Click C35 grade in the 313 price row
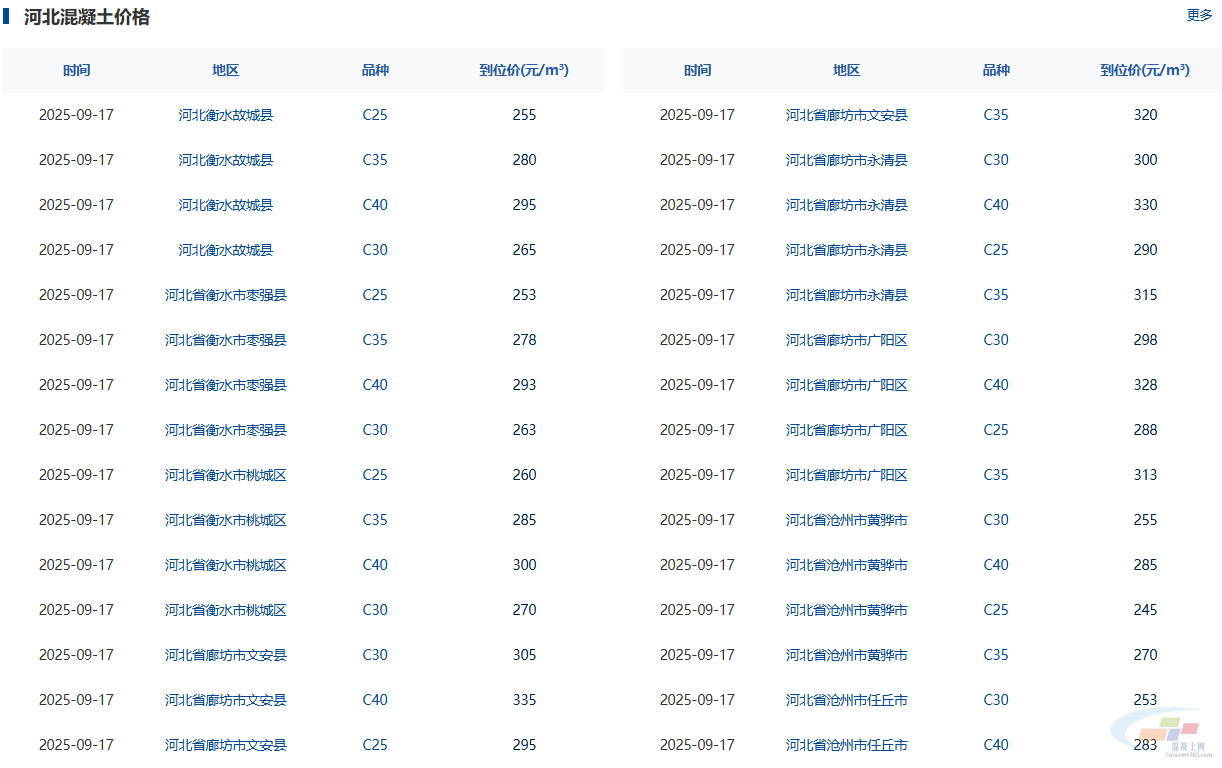 [996, 475]
